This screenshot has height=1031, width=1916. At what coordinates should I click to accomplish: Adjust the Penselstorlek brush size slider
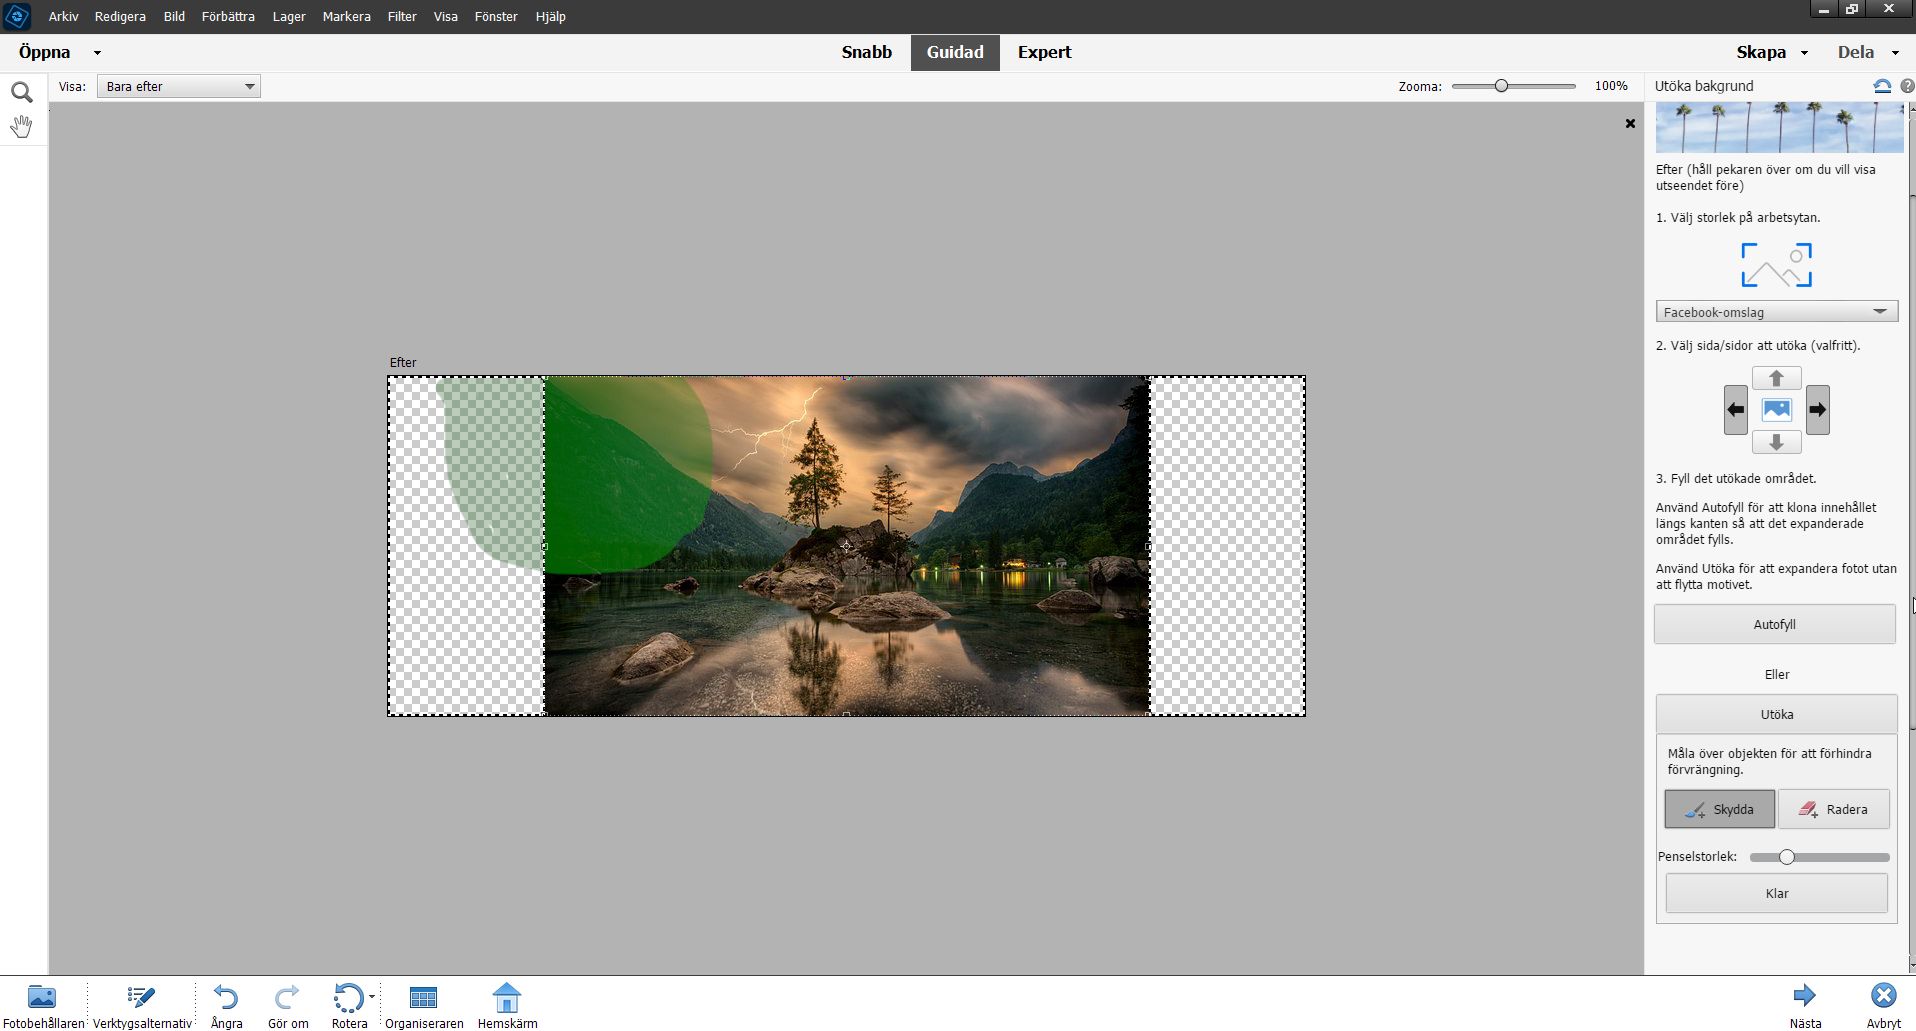click(x=1786, y=857)
